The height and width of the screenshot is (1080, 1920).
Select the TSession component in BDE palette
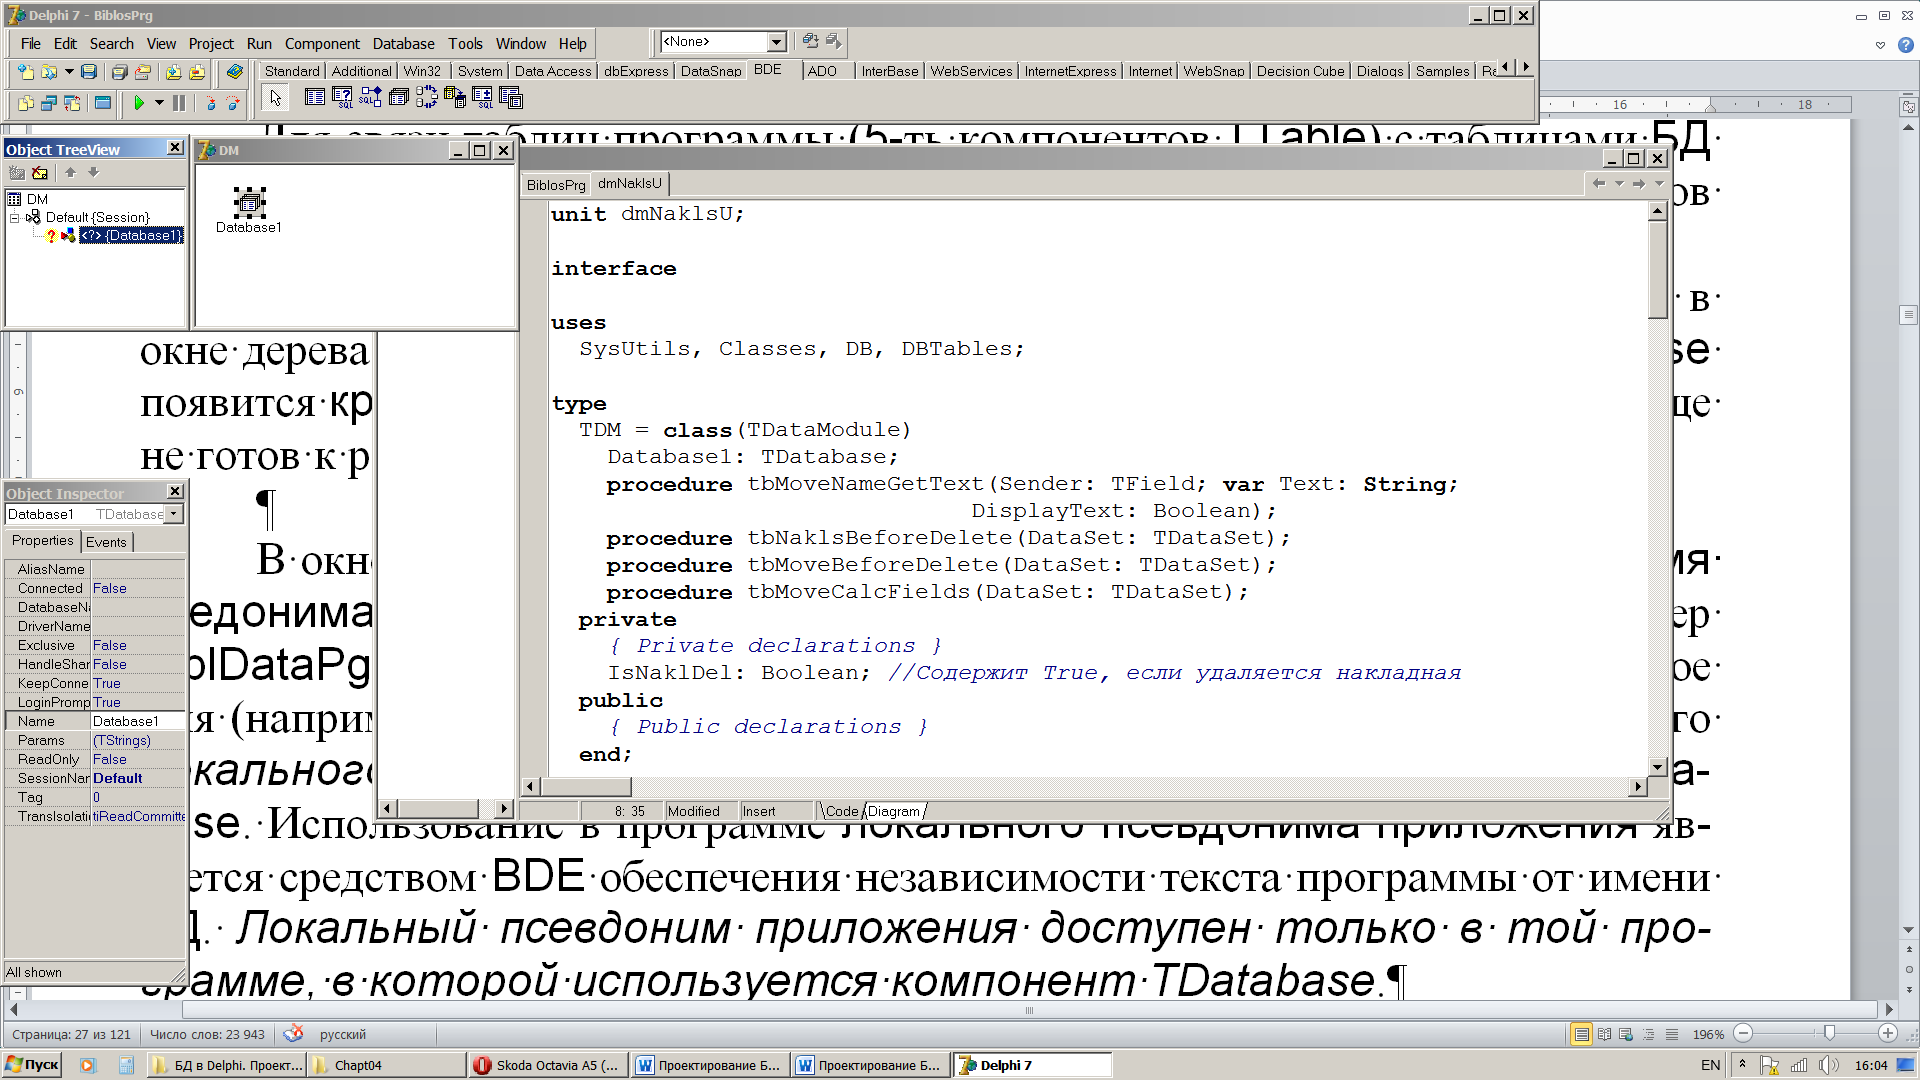point(427,97)
